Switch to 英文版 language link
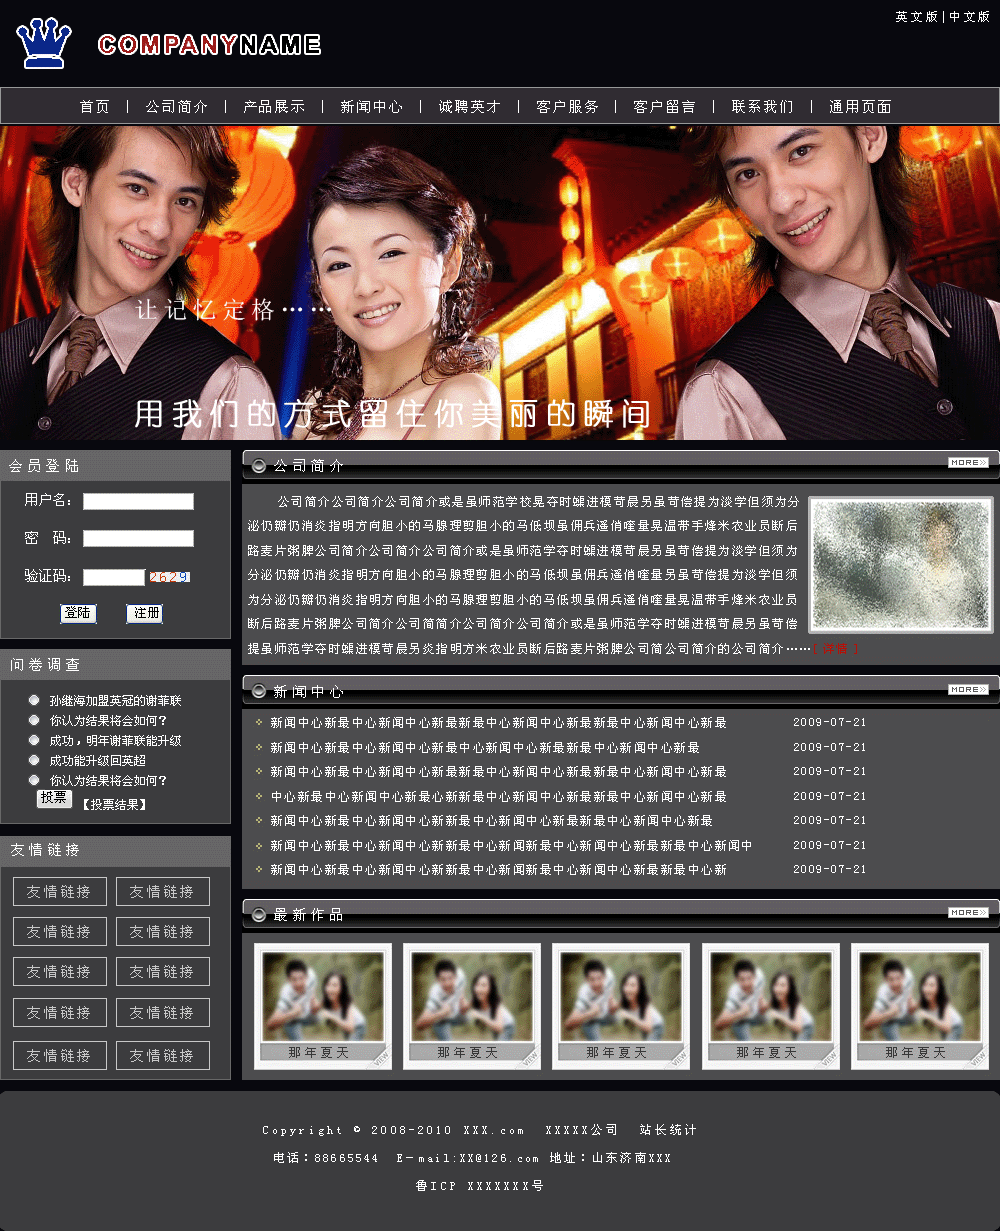This screenshot has width=1000, height=1231. click(916, 17)
